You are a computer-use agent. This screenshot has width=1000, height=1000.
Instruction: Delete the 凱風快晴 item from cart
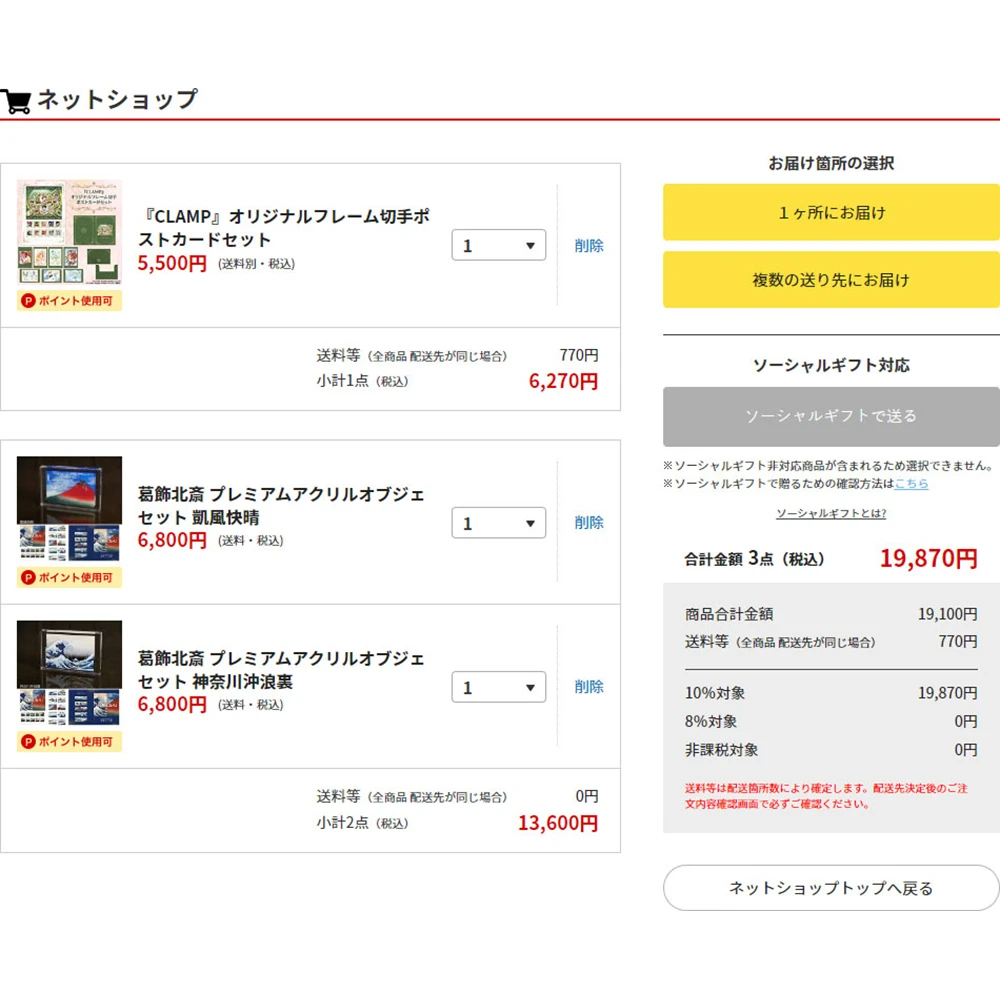pos(589,523)
